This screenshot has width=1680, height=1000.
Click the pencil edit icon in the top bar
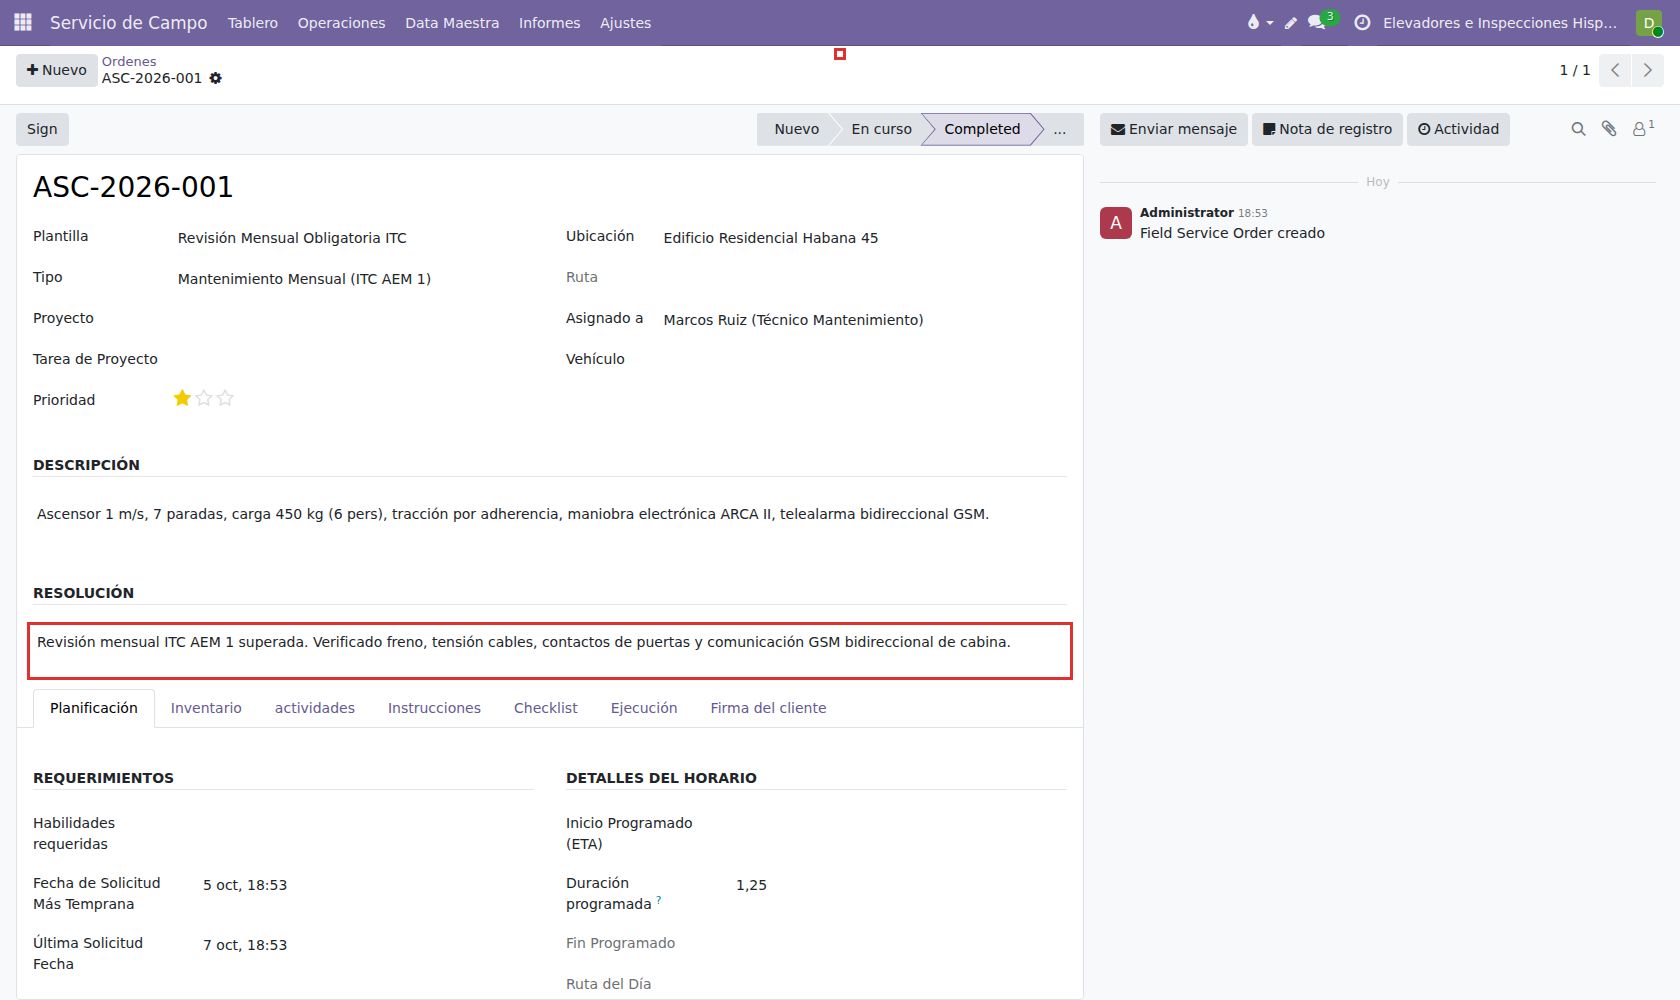pyautogui.click(x=1291, y=22)
